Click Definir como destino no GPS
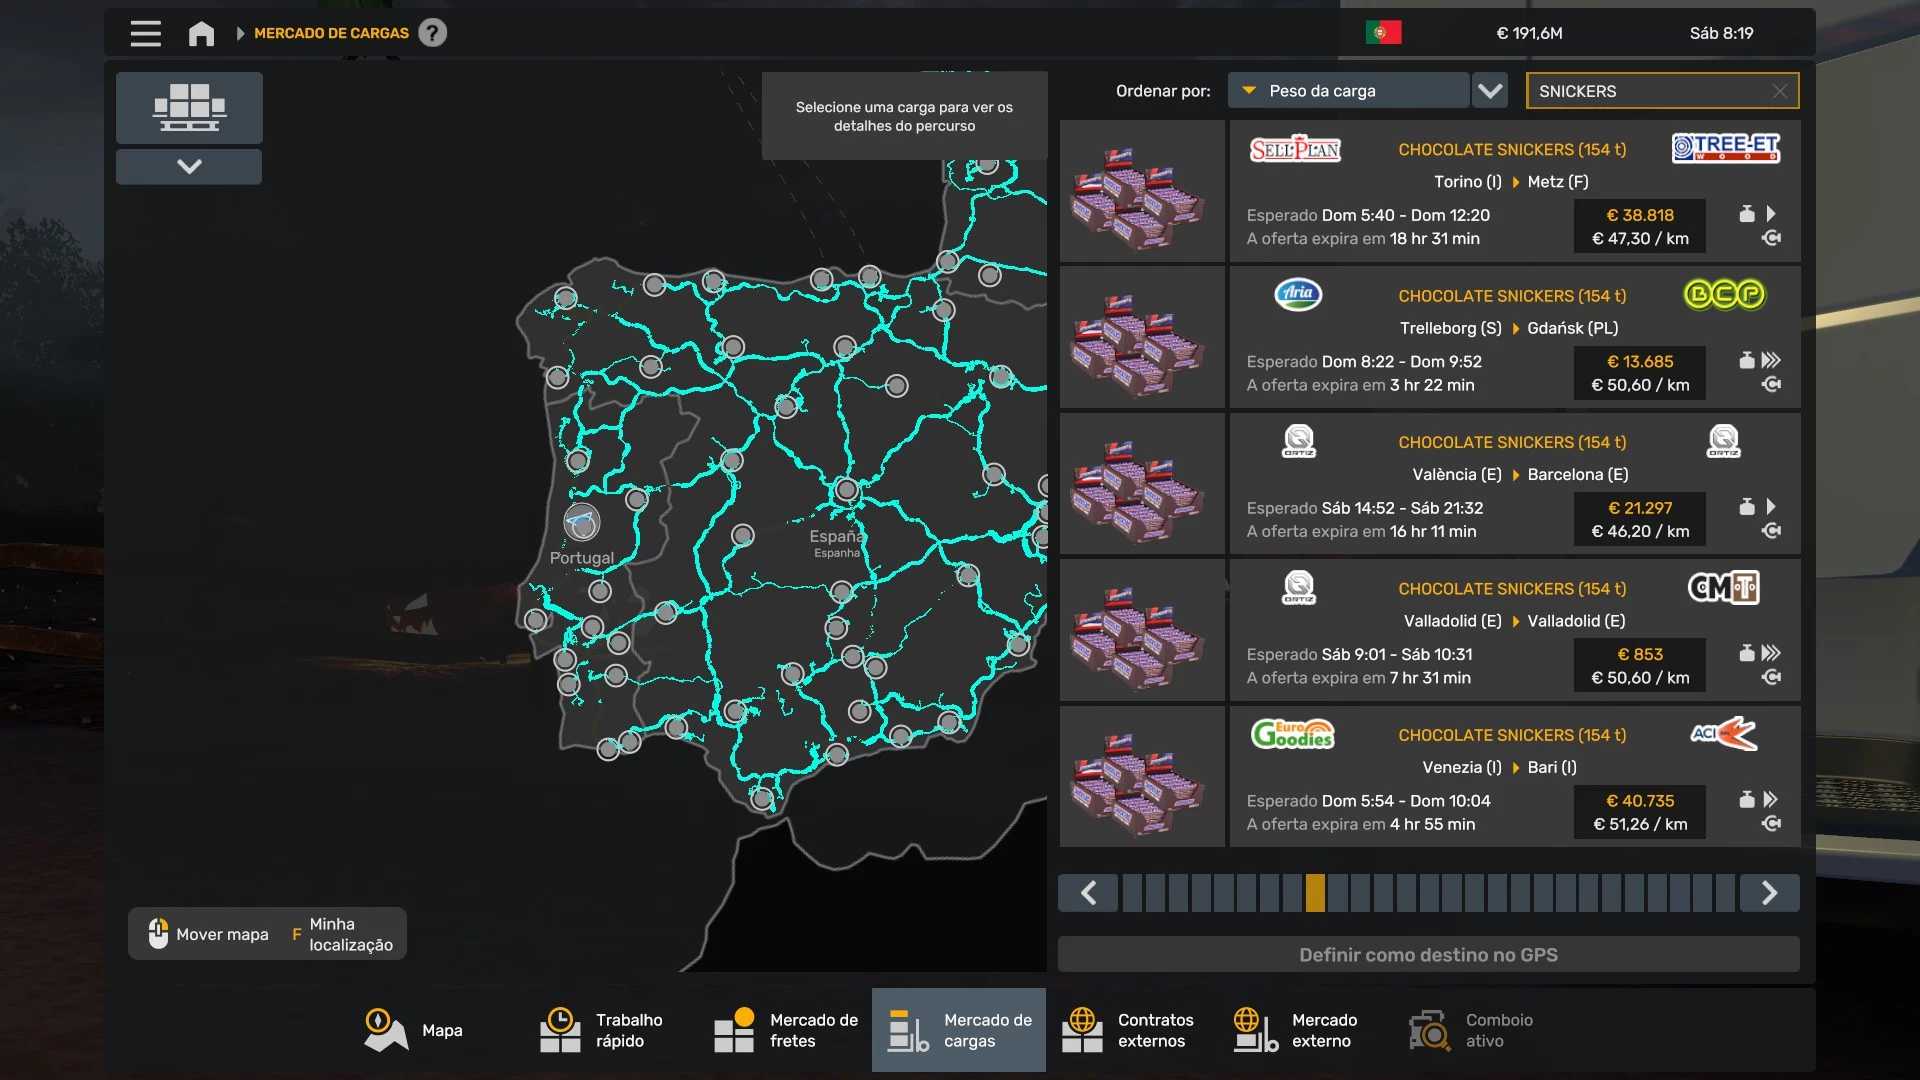This screenshot has height=1080, width=1920. pos(1428,955)
